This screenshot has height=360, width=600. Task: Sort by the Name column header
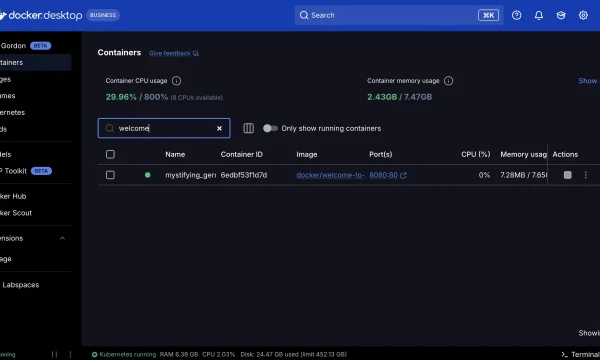[175, 154]
